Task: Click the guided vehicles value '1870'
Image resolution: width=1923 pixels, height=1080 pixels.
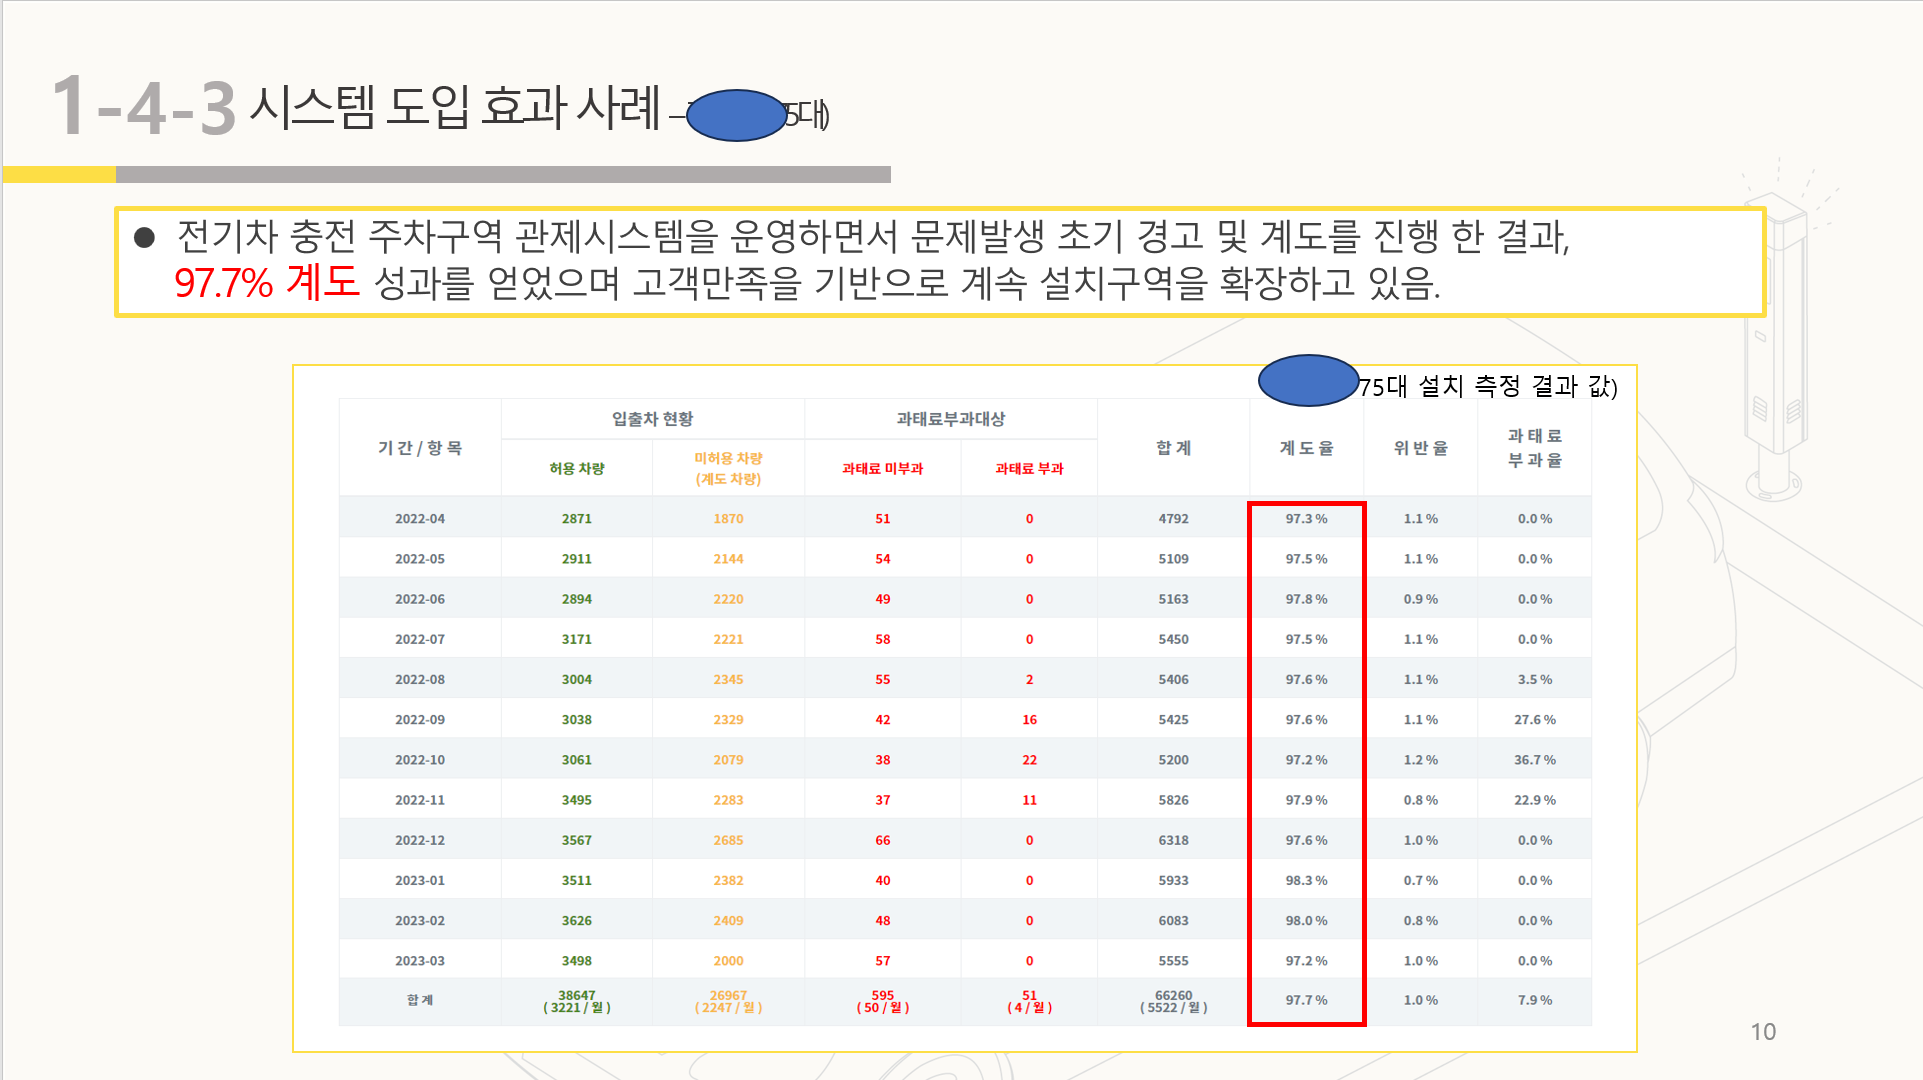Action: 728,519
